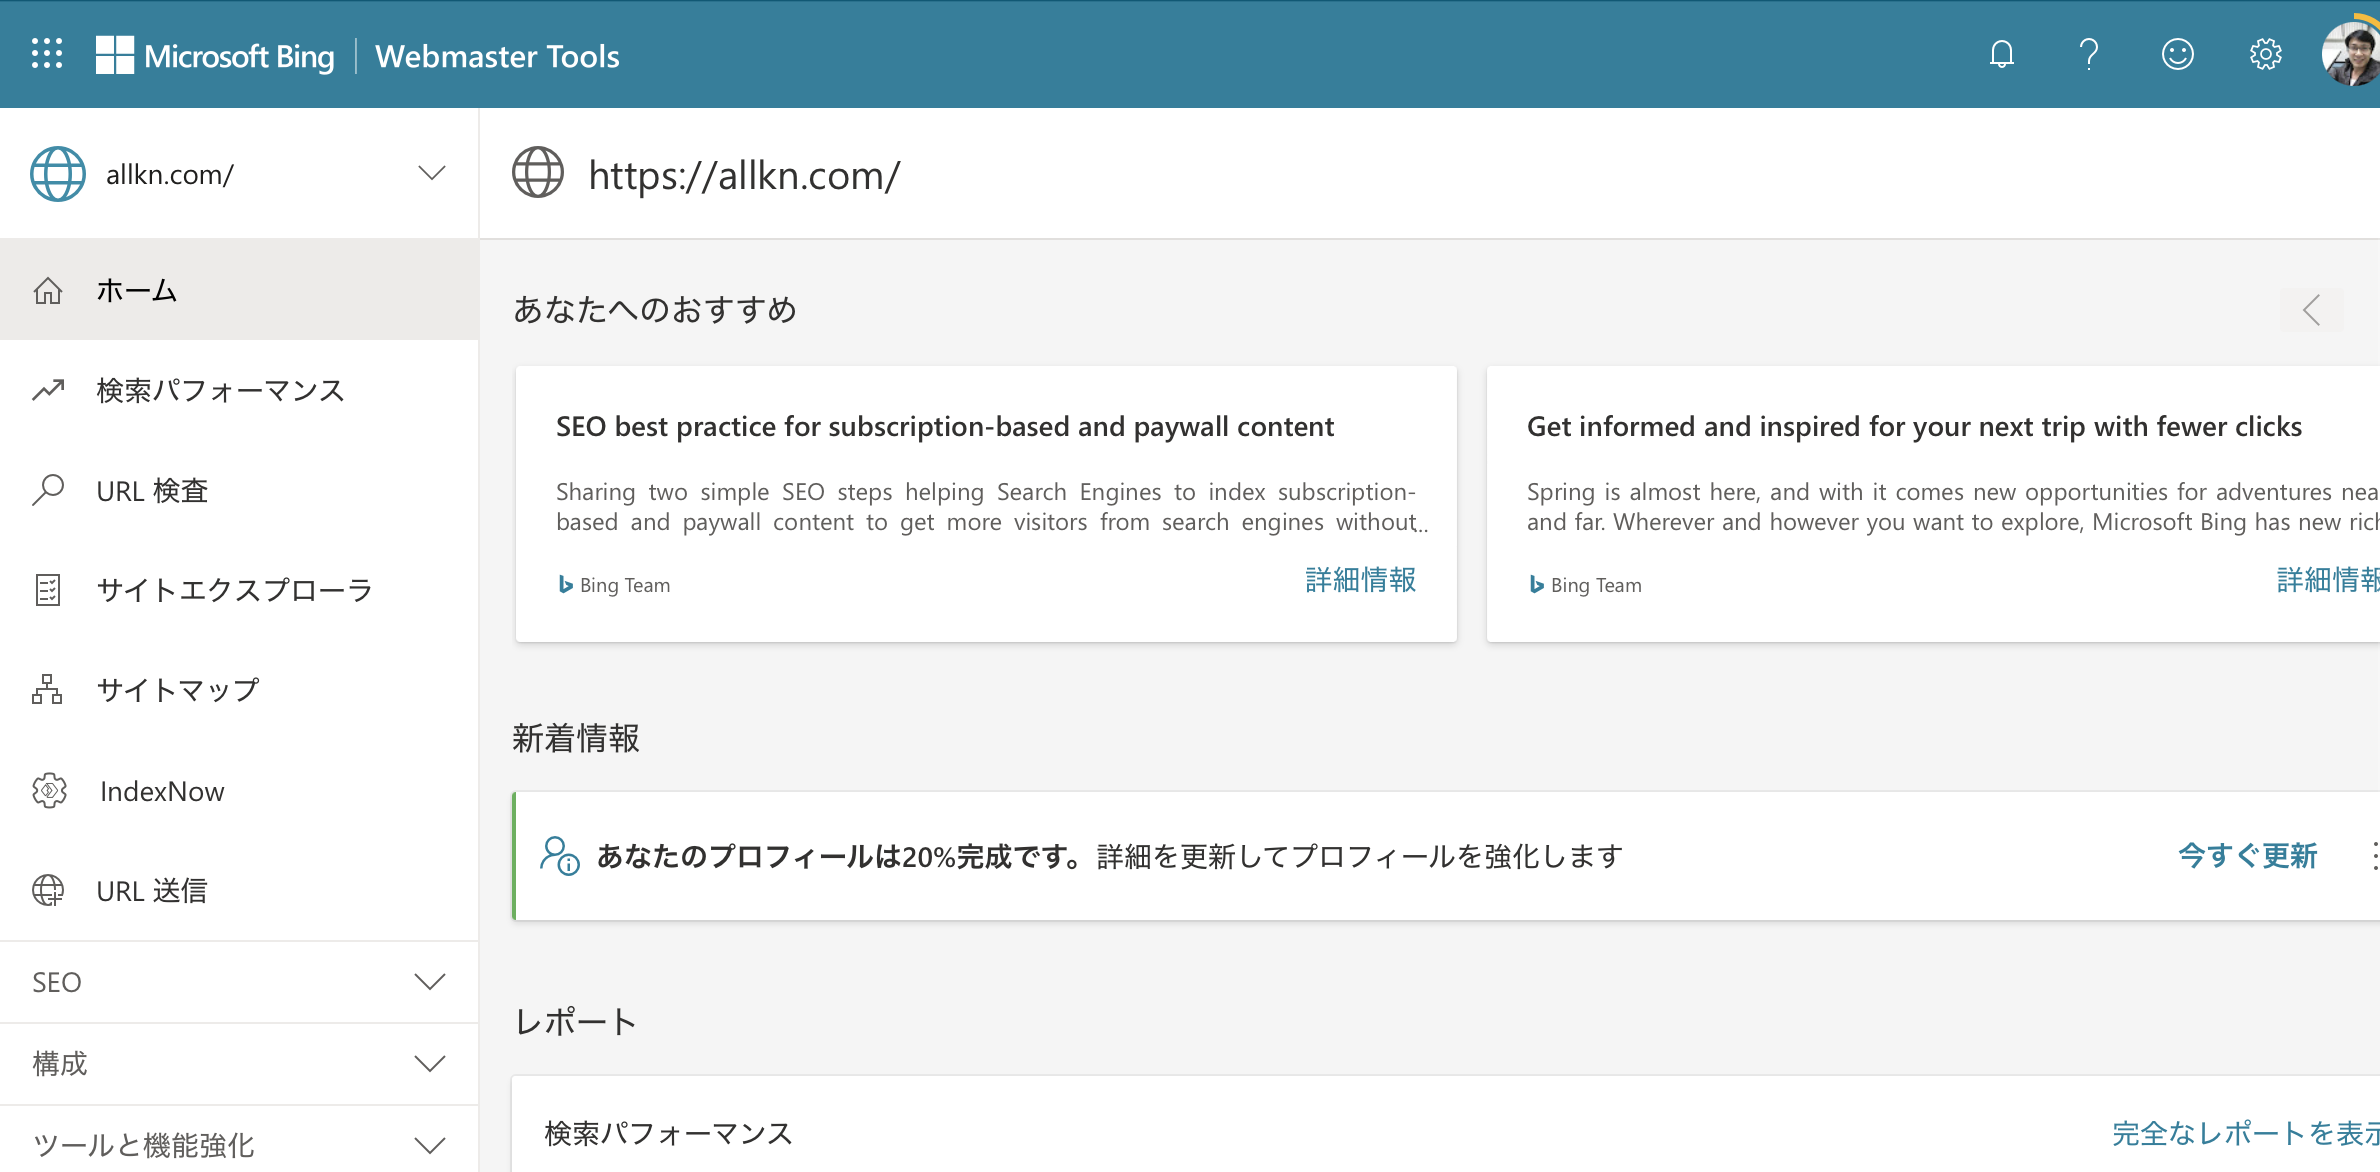Click 今すぐ更新 to update profile
The height and width of the screenshot is (1172, 2380).
[2247, 856]
